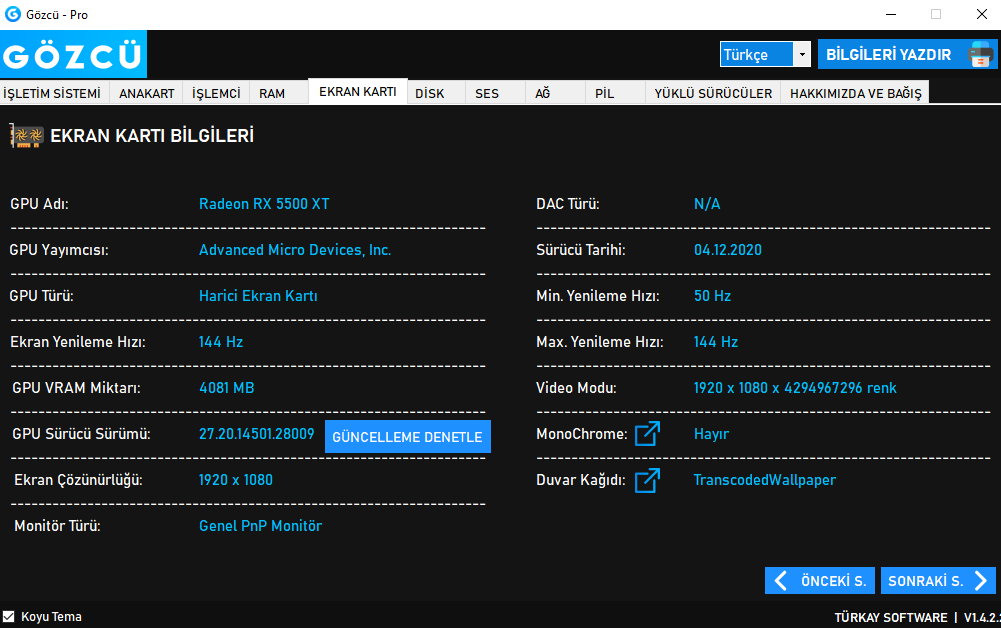Screen dimensions: 1001x628
Task: Click Bilgileri Yazdır button
Action: 907,54
